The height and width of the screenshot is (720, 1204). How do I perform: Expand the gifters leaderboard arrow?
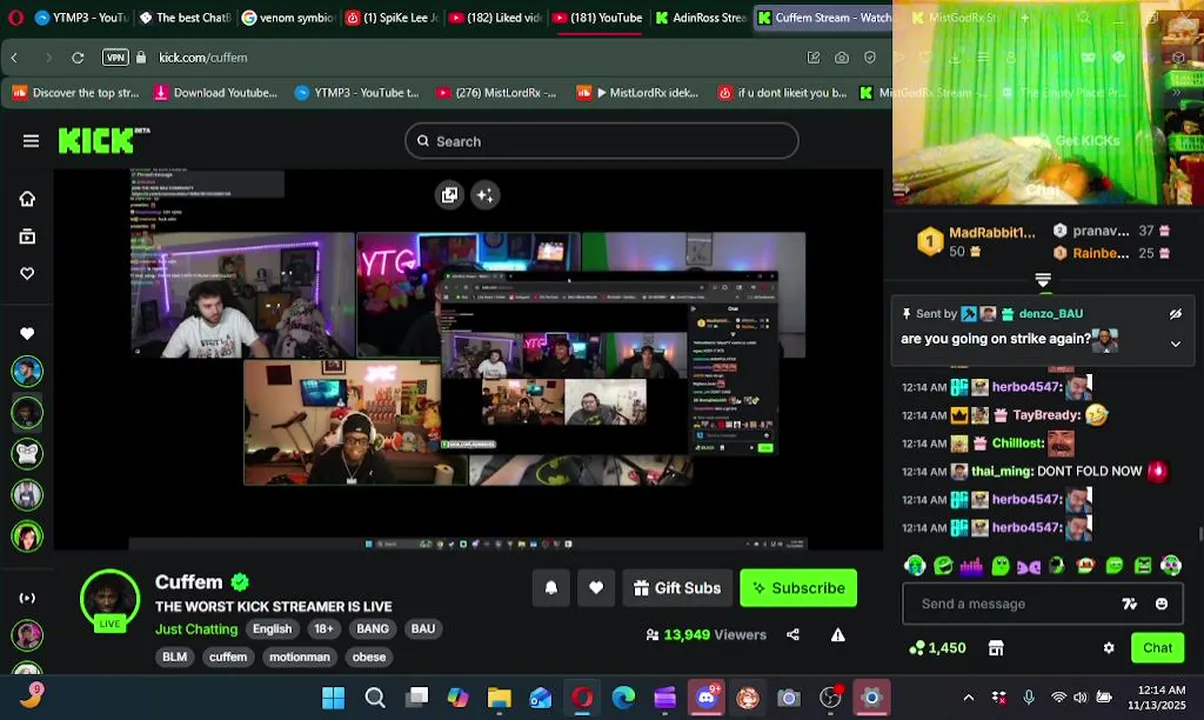click(x=1043, y=281)
